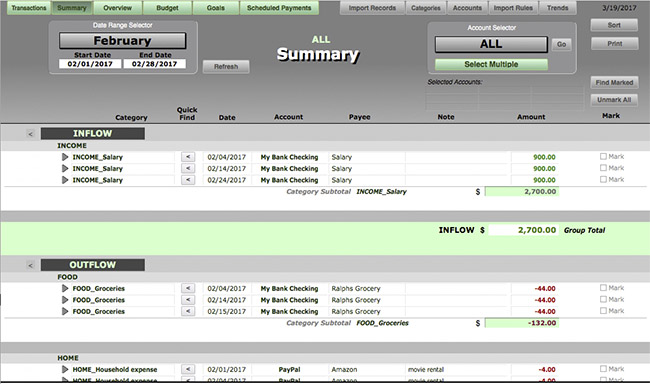Click the FOOD_Groceries subtotal value -132.00
The height and width of the screenshot is (384, 650).
click(522, 323)
